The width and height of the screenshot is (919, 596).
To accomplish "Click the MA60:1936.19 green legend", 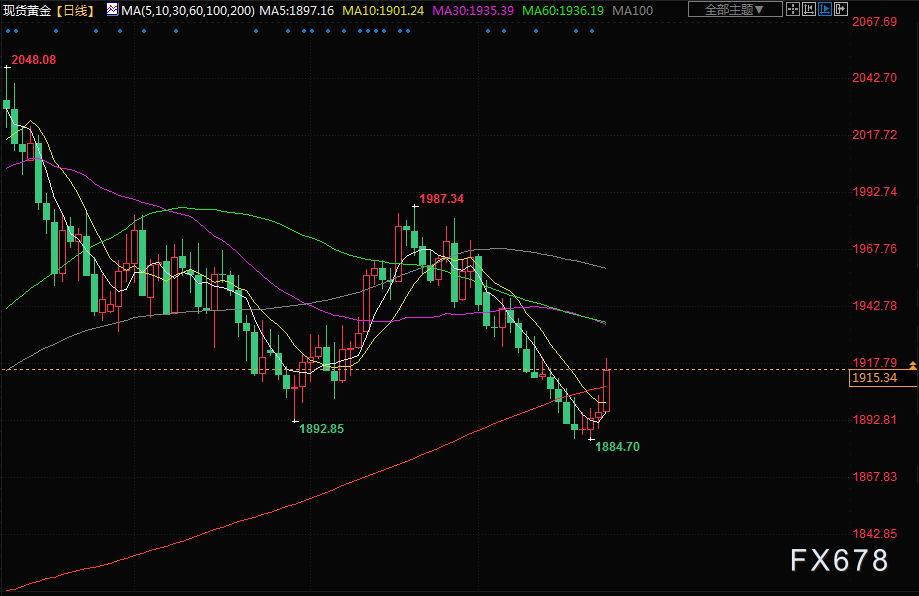I will (563, 11).
